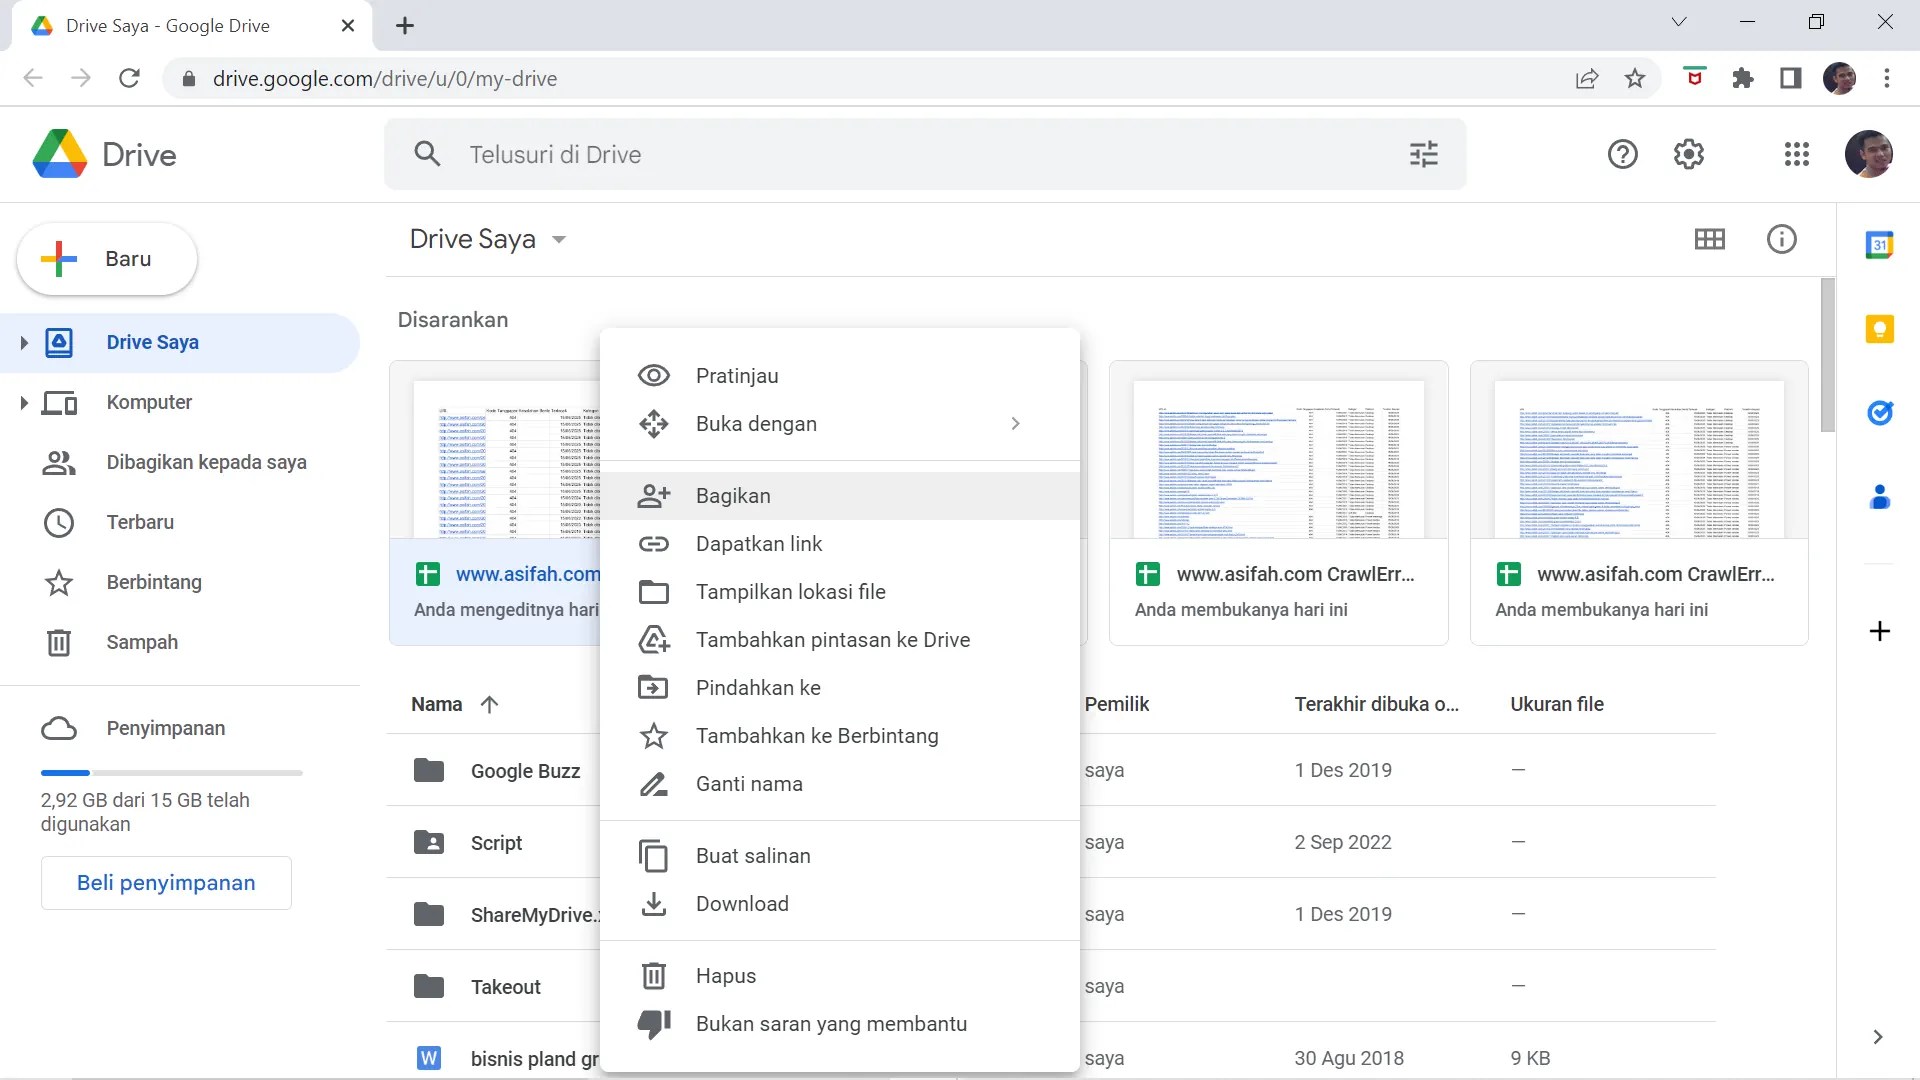
Task: Show details with the info icon
Action: [x=1782, y=239]
